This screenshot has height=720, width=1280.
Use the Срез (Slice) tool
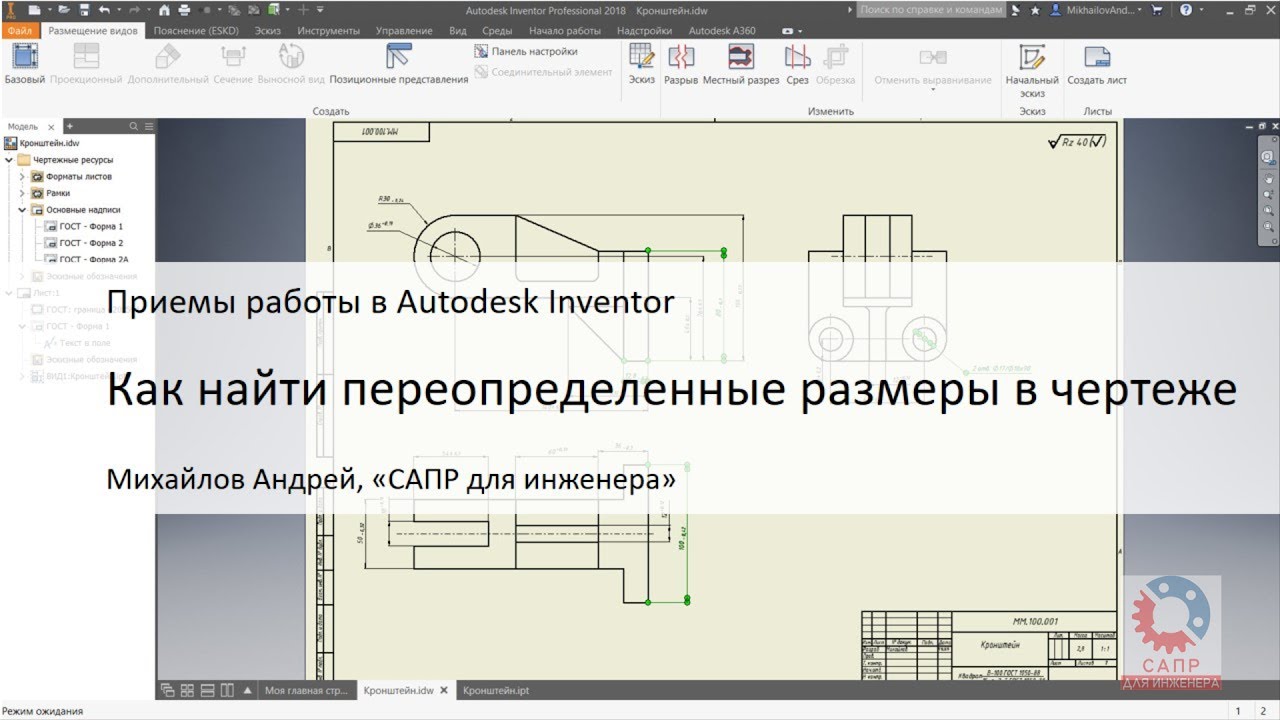tap(797, 63)
